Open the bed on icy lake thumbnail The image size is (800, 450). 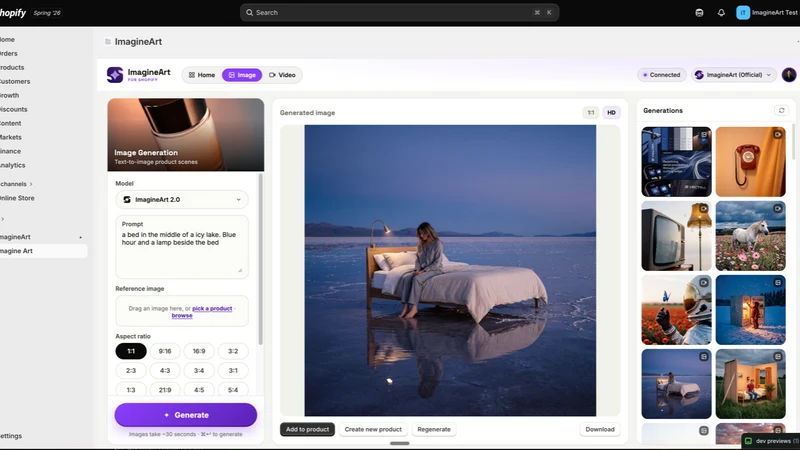coord(676,384)
